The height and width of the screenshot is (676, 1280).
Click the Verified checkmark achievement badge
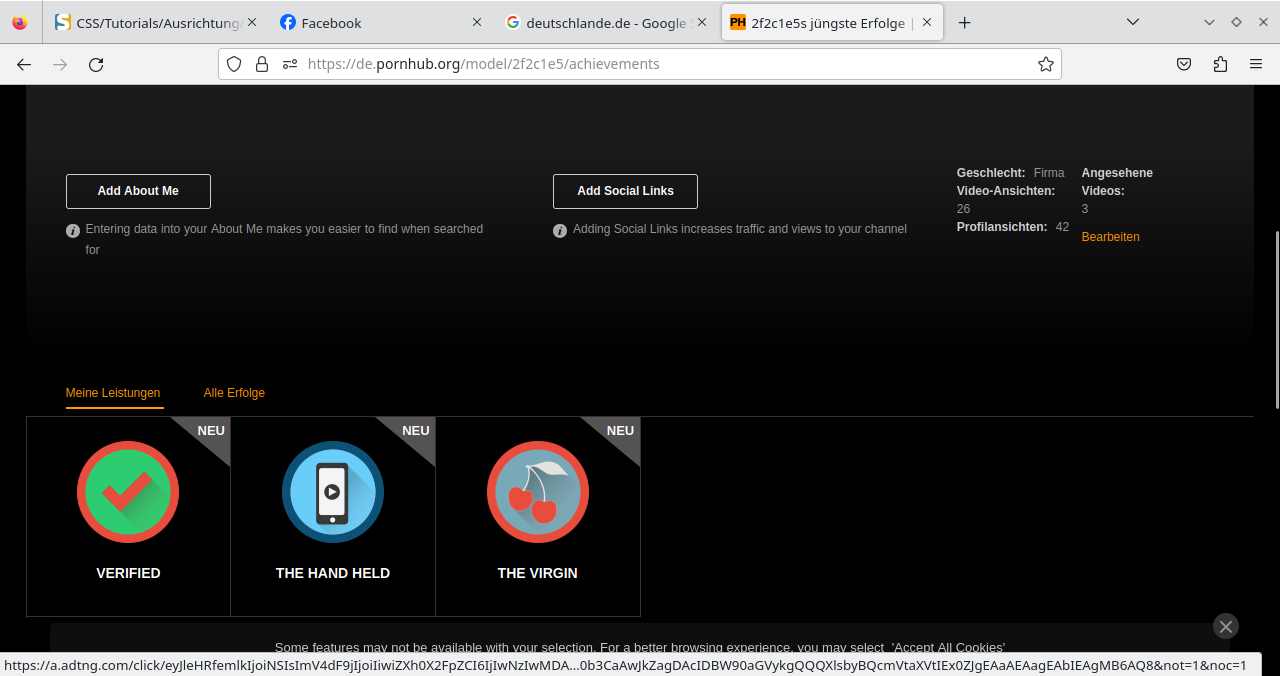point(128,492)
